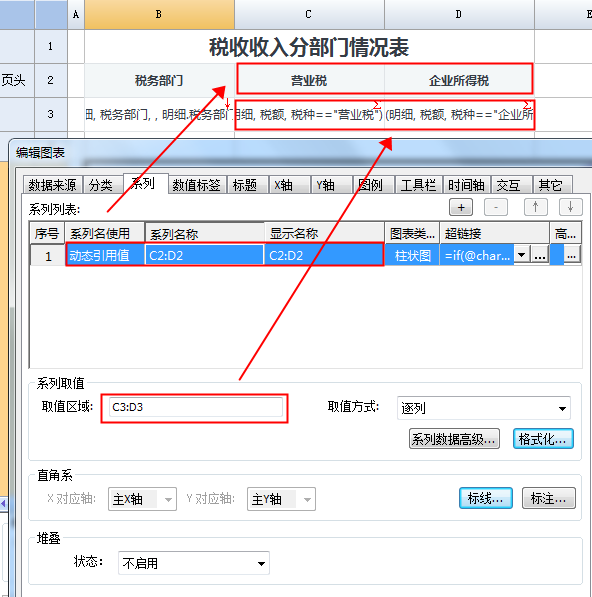Move series up with up arrow
The width and height of the screenshot is (592, 597).
coord(536,208)
